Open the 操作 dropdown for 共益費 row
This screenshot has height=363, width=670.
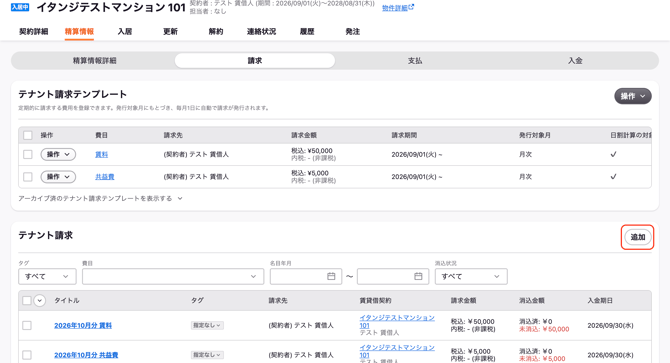pyautogui.click(x=58, y=177)
